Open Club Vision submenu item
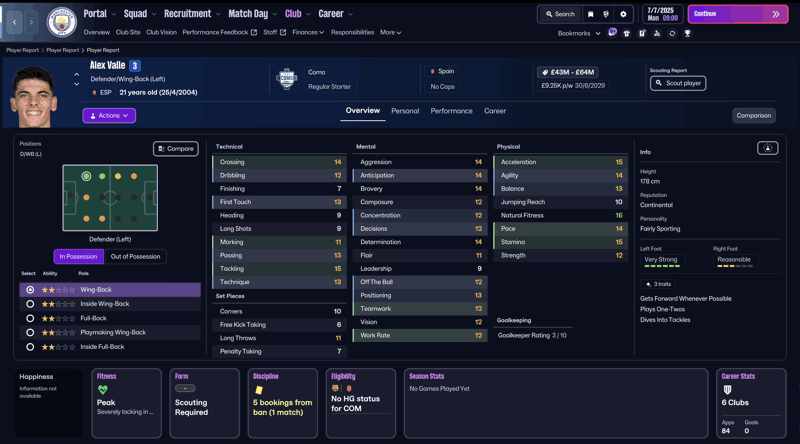The height and width of the screenshot is (444, 800). 161,32
